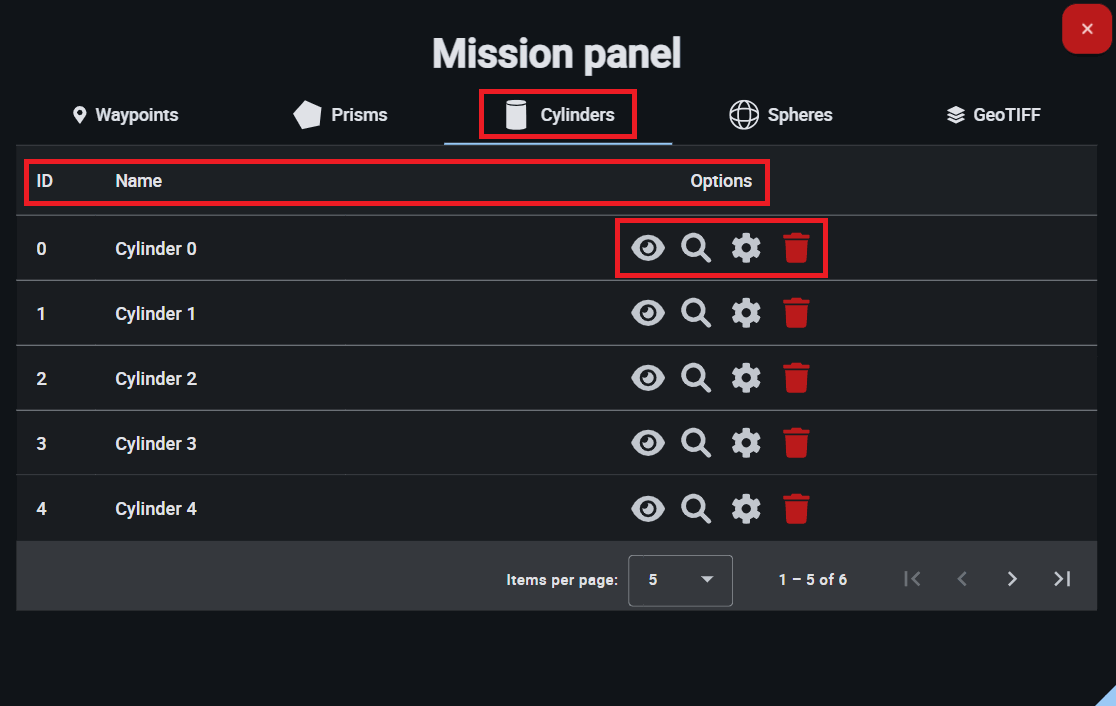Zoom to Cylinder 0 with magnifier icon
The height and width of the screenshot is (706, 1116).
click(696, 248)
